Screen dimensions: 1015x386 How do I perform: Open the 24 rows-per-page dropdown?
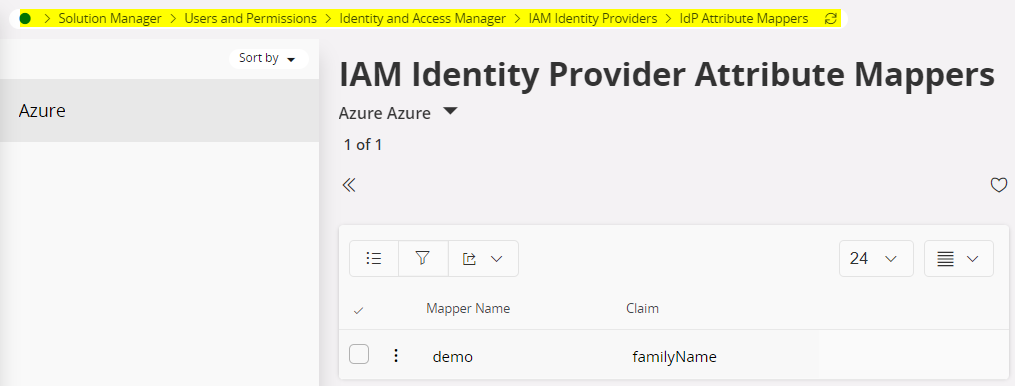click(x=876, y=258)
